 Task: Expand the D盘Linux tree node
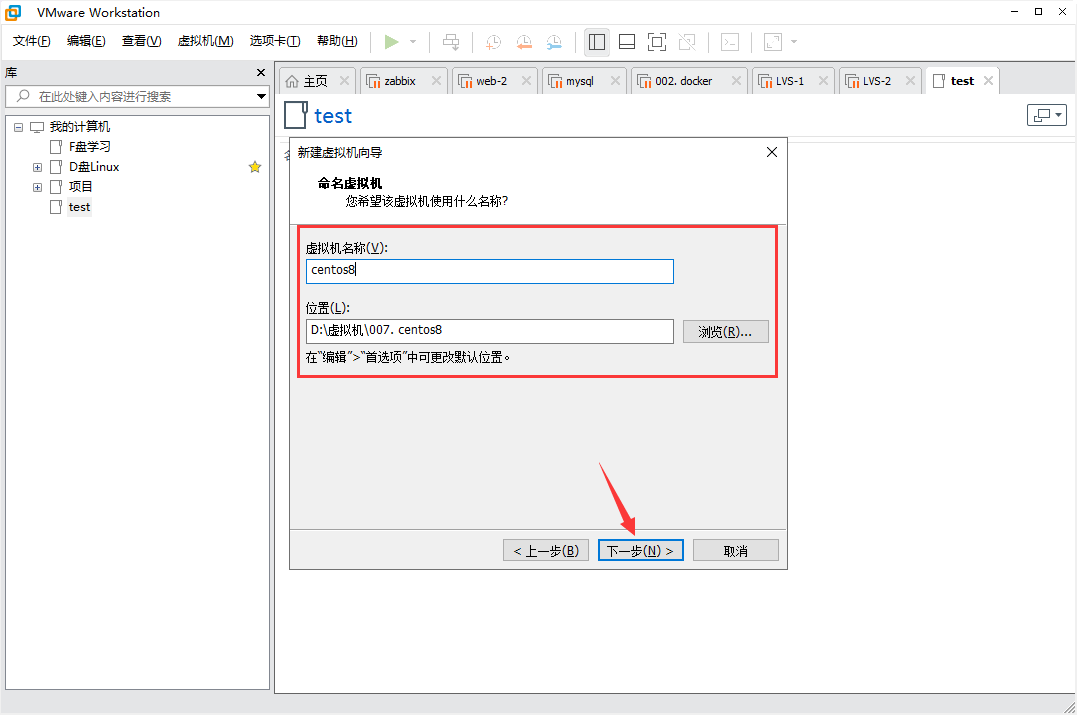click(x=38, y=167)
